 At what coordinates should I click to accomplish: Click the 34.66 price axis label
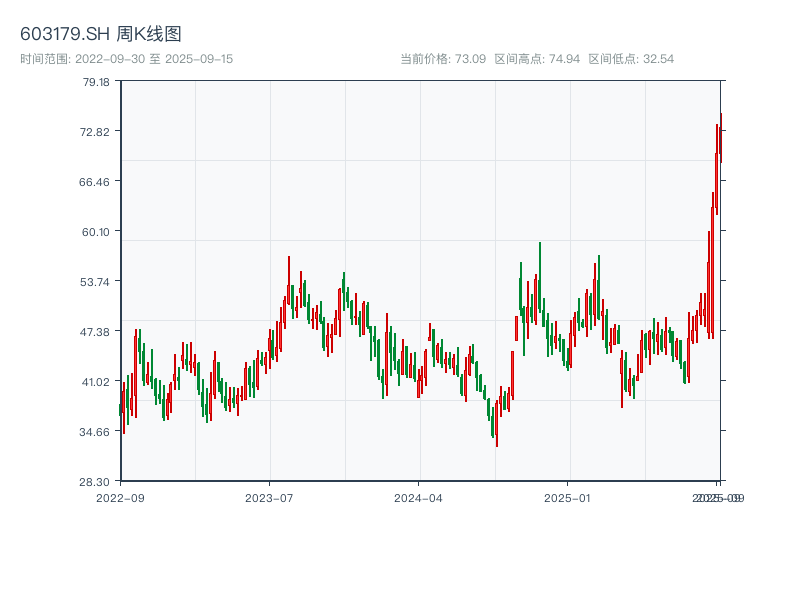pos(96,432)
